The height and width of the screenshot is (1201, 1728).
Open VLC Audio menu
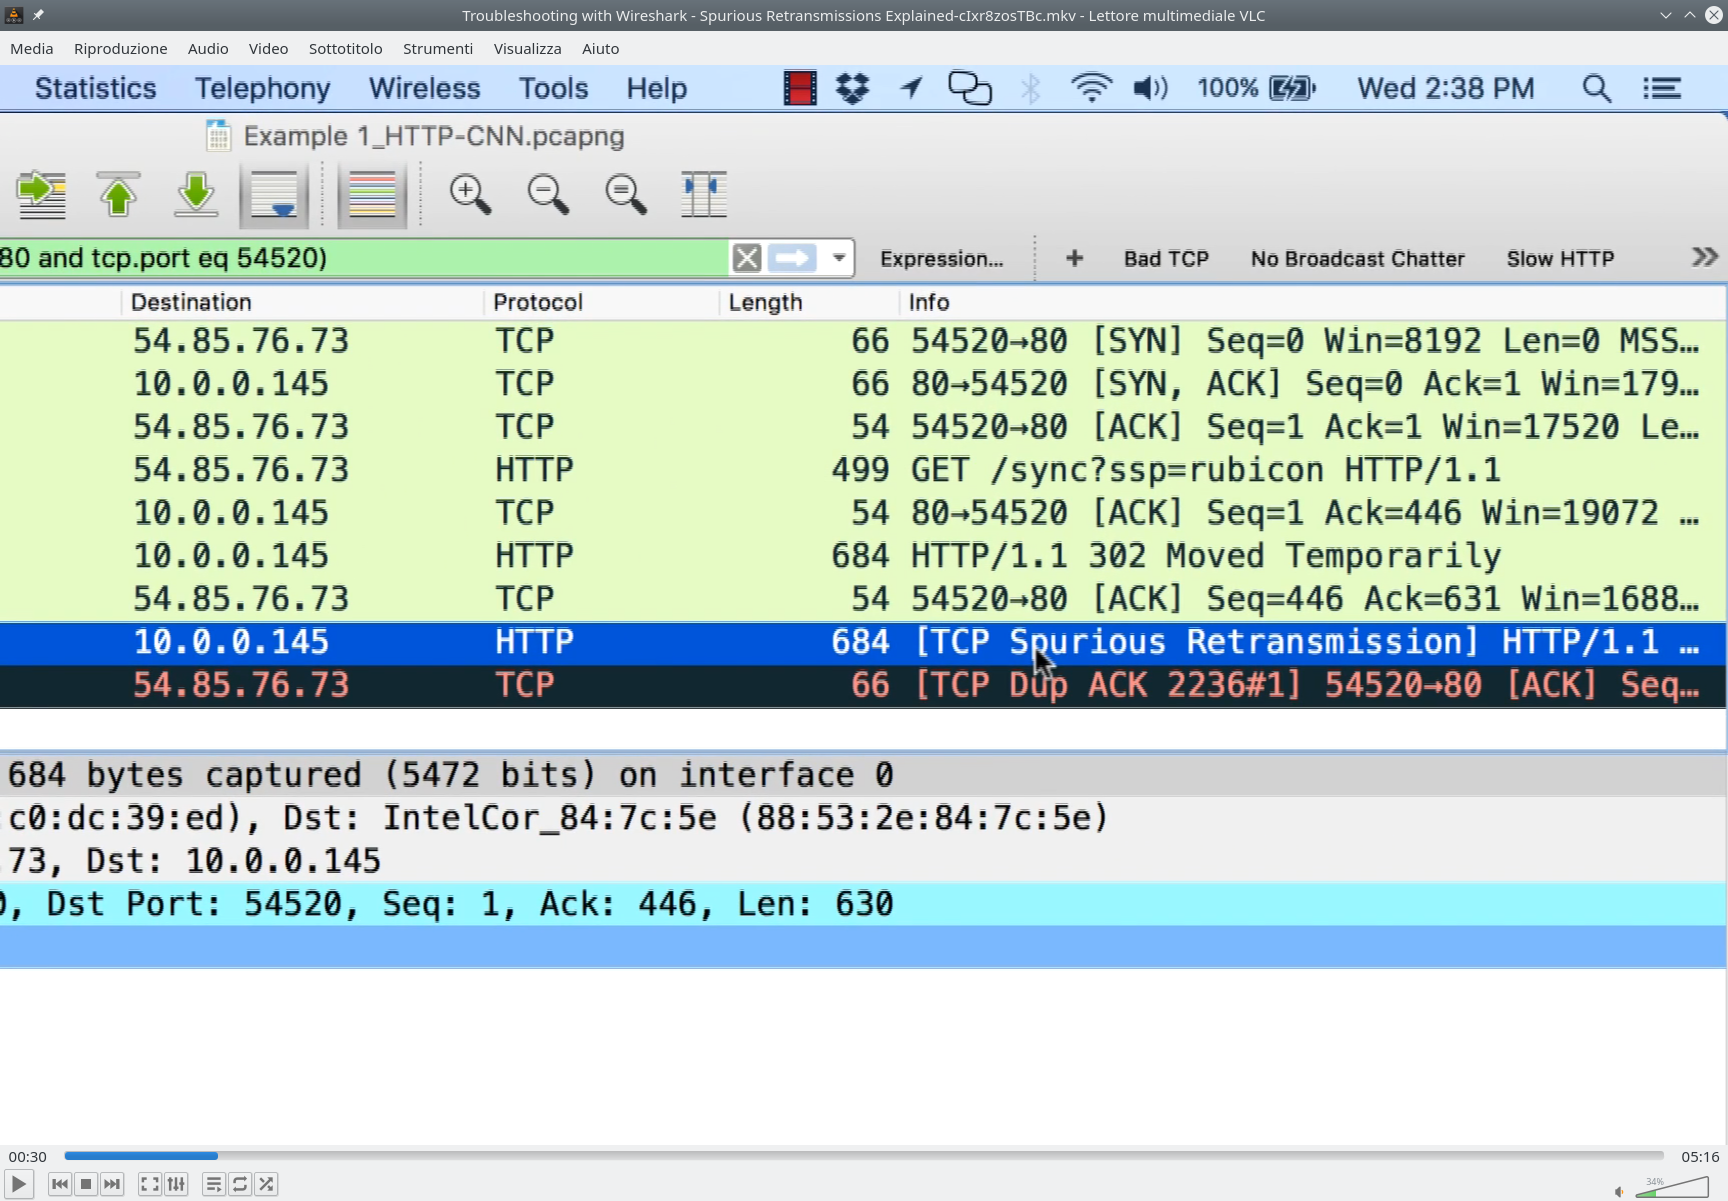pos(208,48)
